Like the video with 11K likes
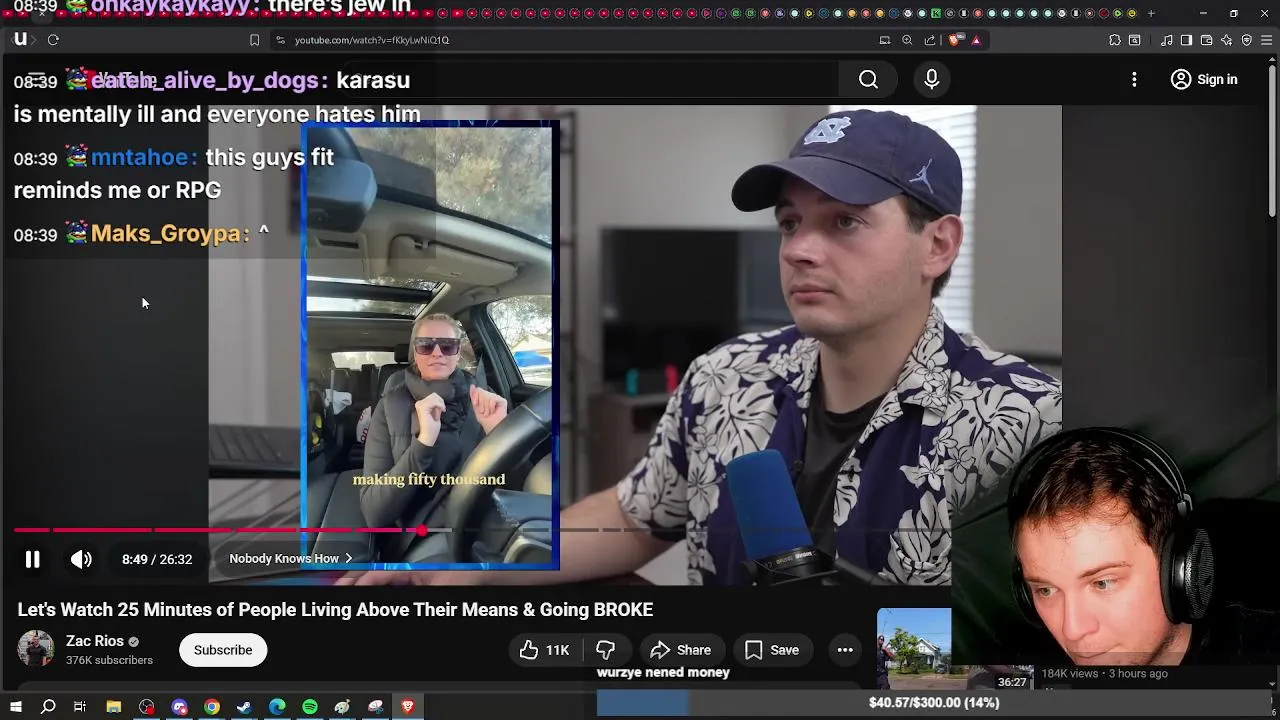This screenshot has height=720, width=1280. click(544, 650)
